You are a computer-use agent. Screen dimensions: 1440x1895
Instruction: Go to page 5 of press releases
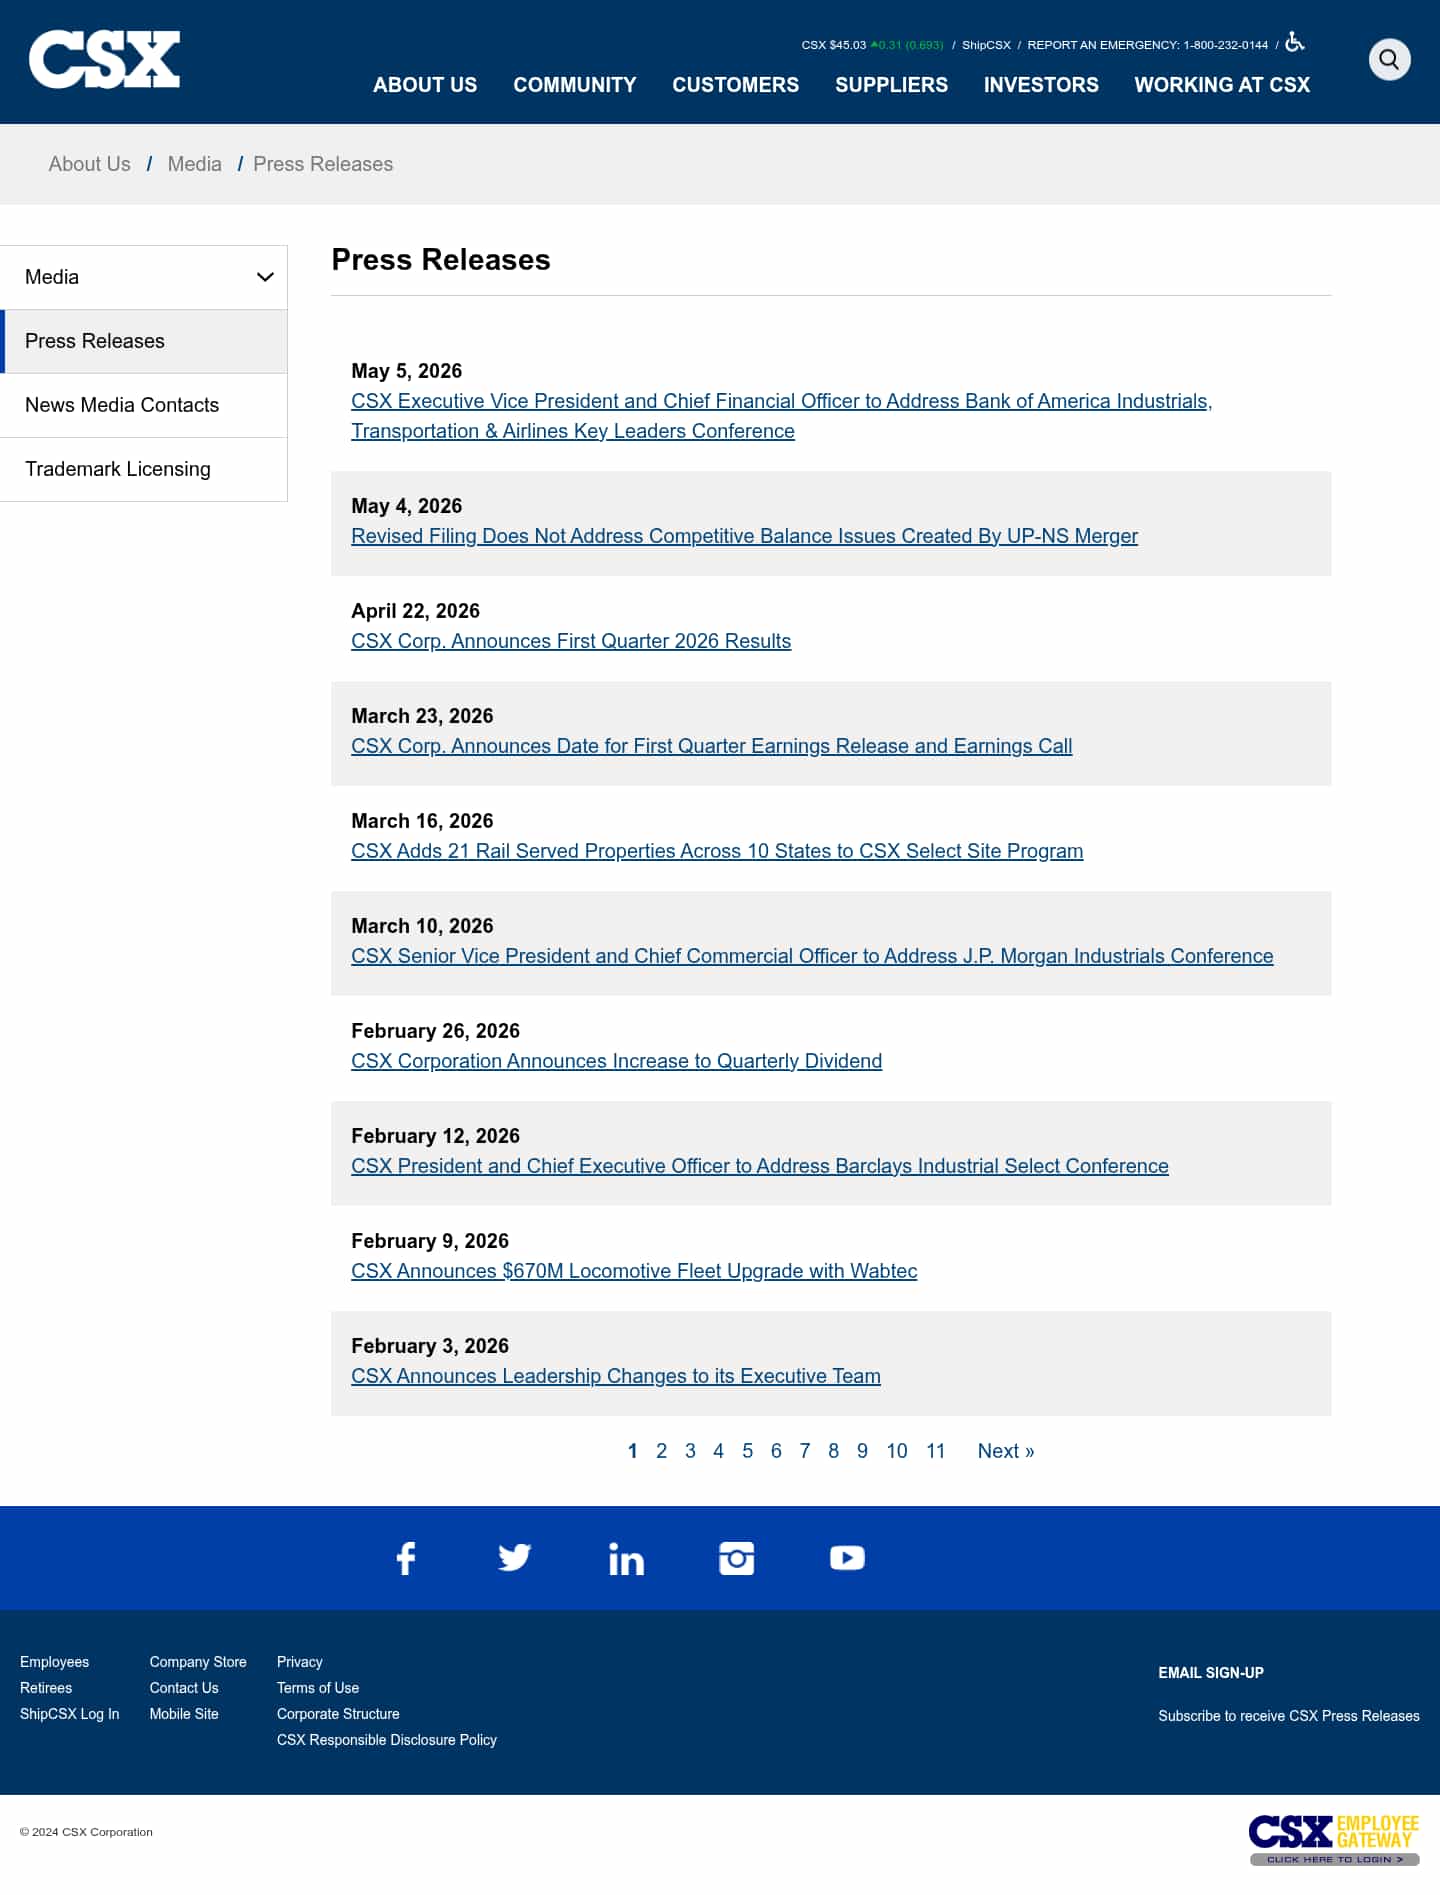tap(747, 1451)
